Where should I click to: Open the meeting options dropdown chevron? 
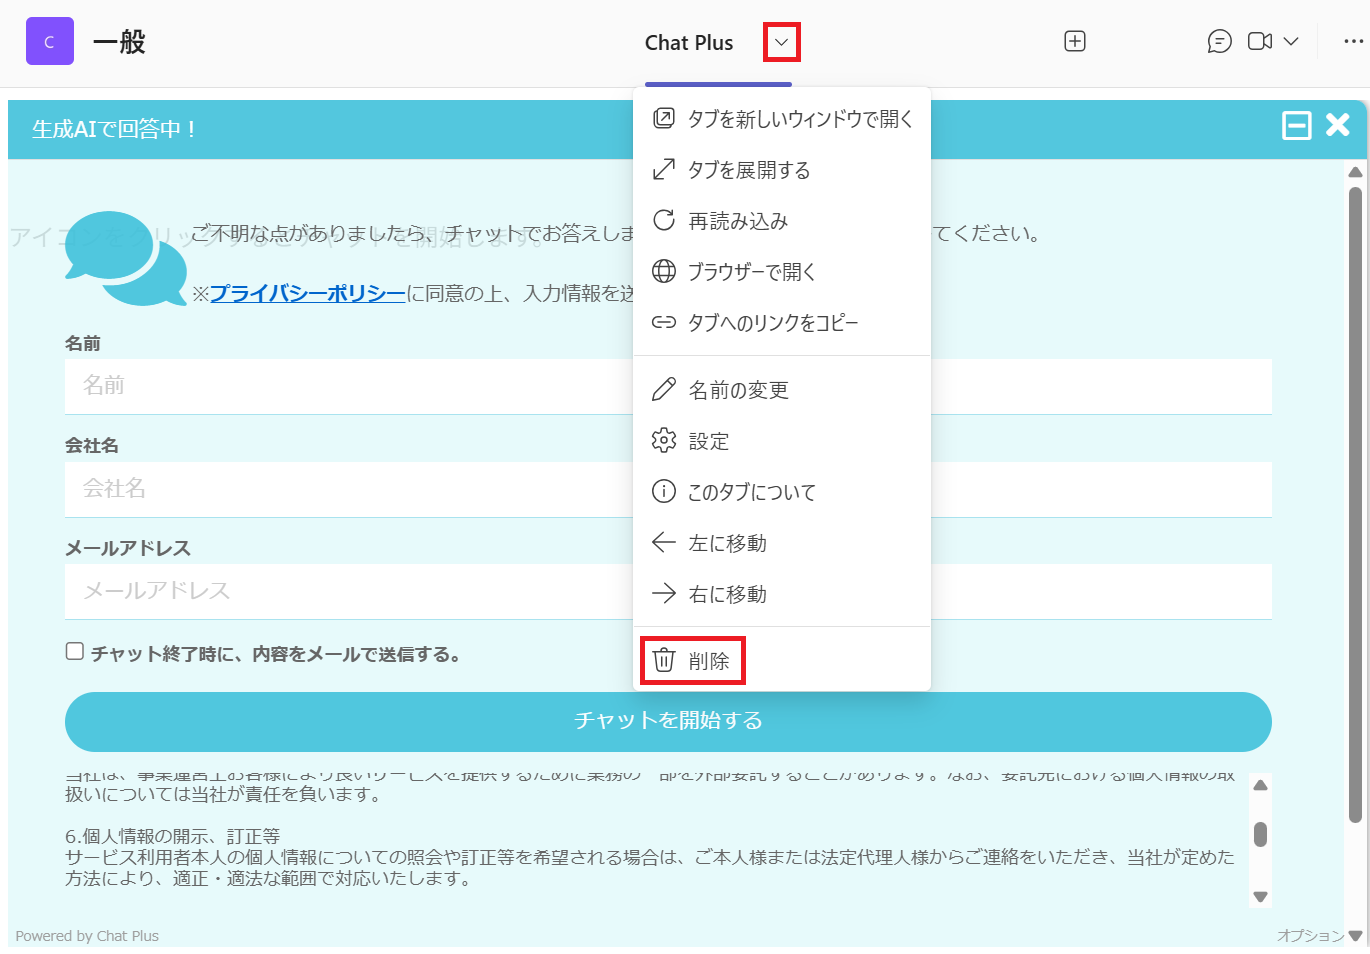1291,41
